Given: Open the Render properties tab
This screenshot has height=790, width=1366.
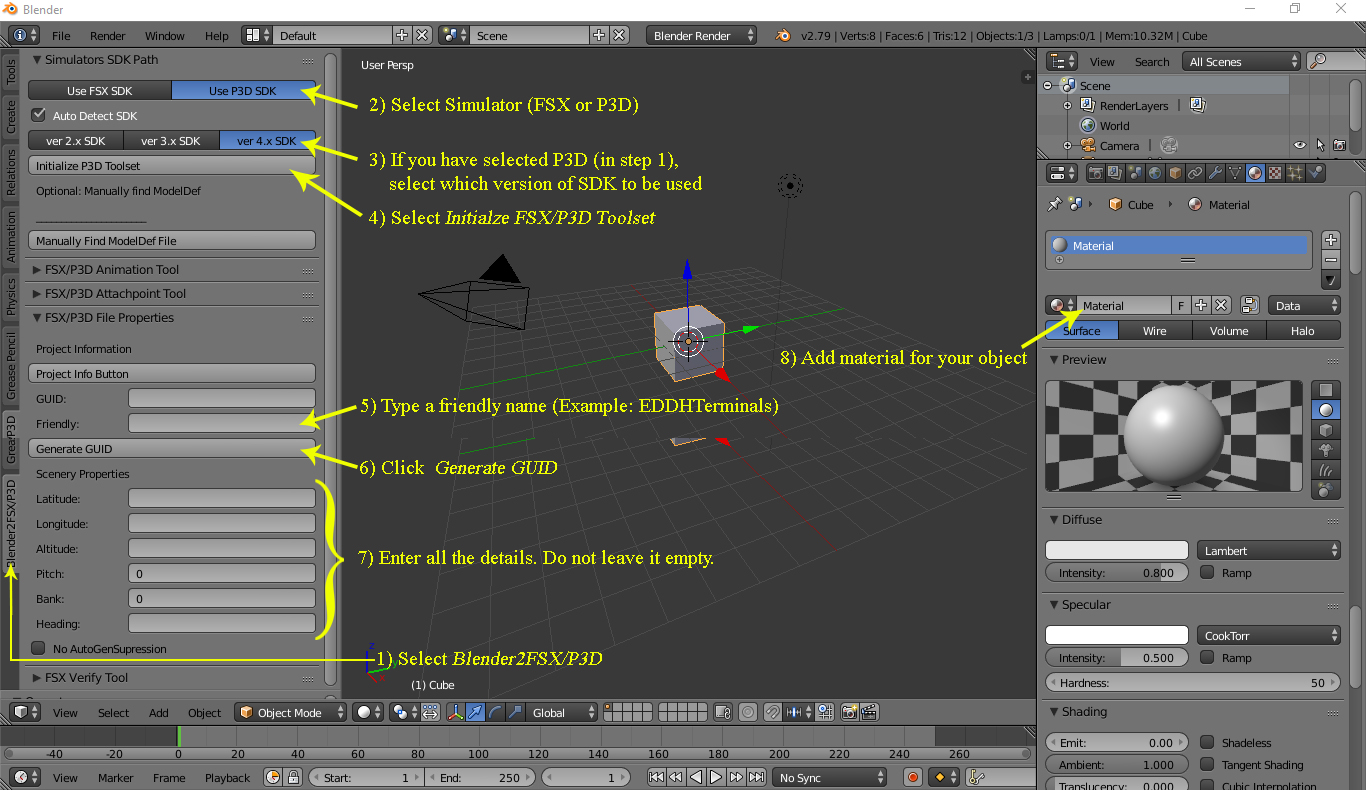Looking at the screenshot, I should [1096, 172].
